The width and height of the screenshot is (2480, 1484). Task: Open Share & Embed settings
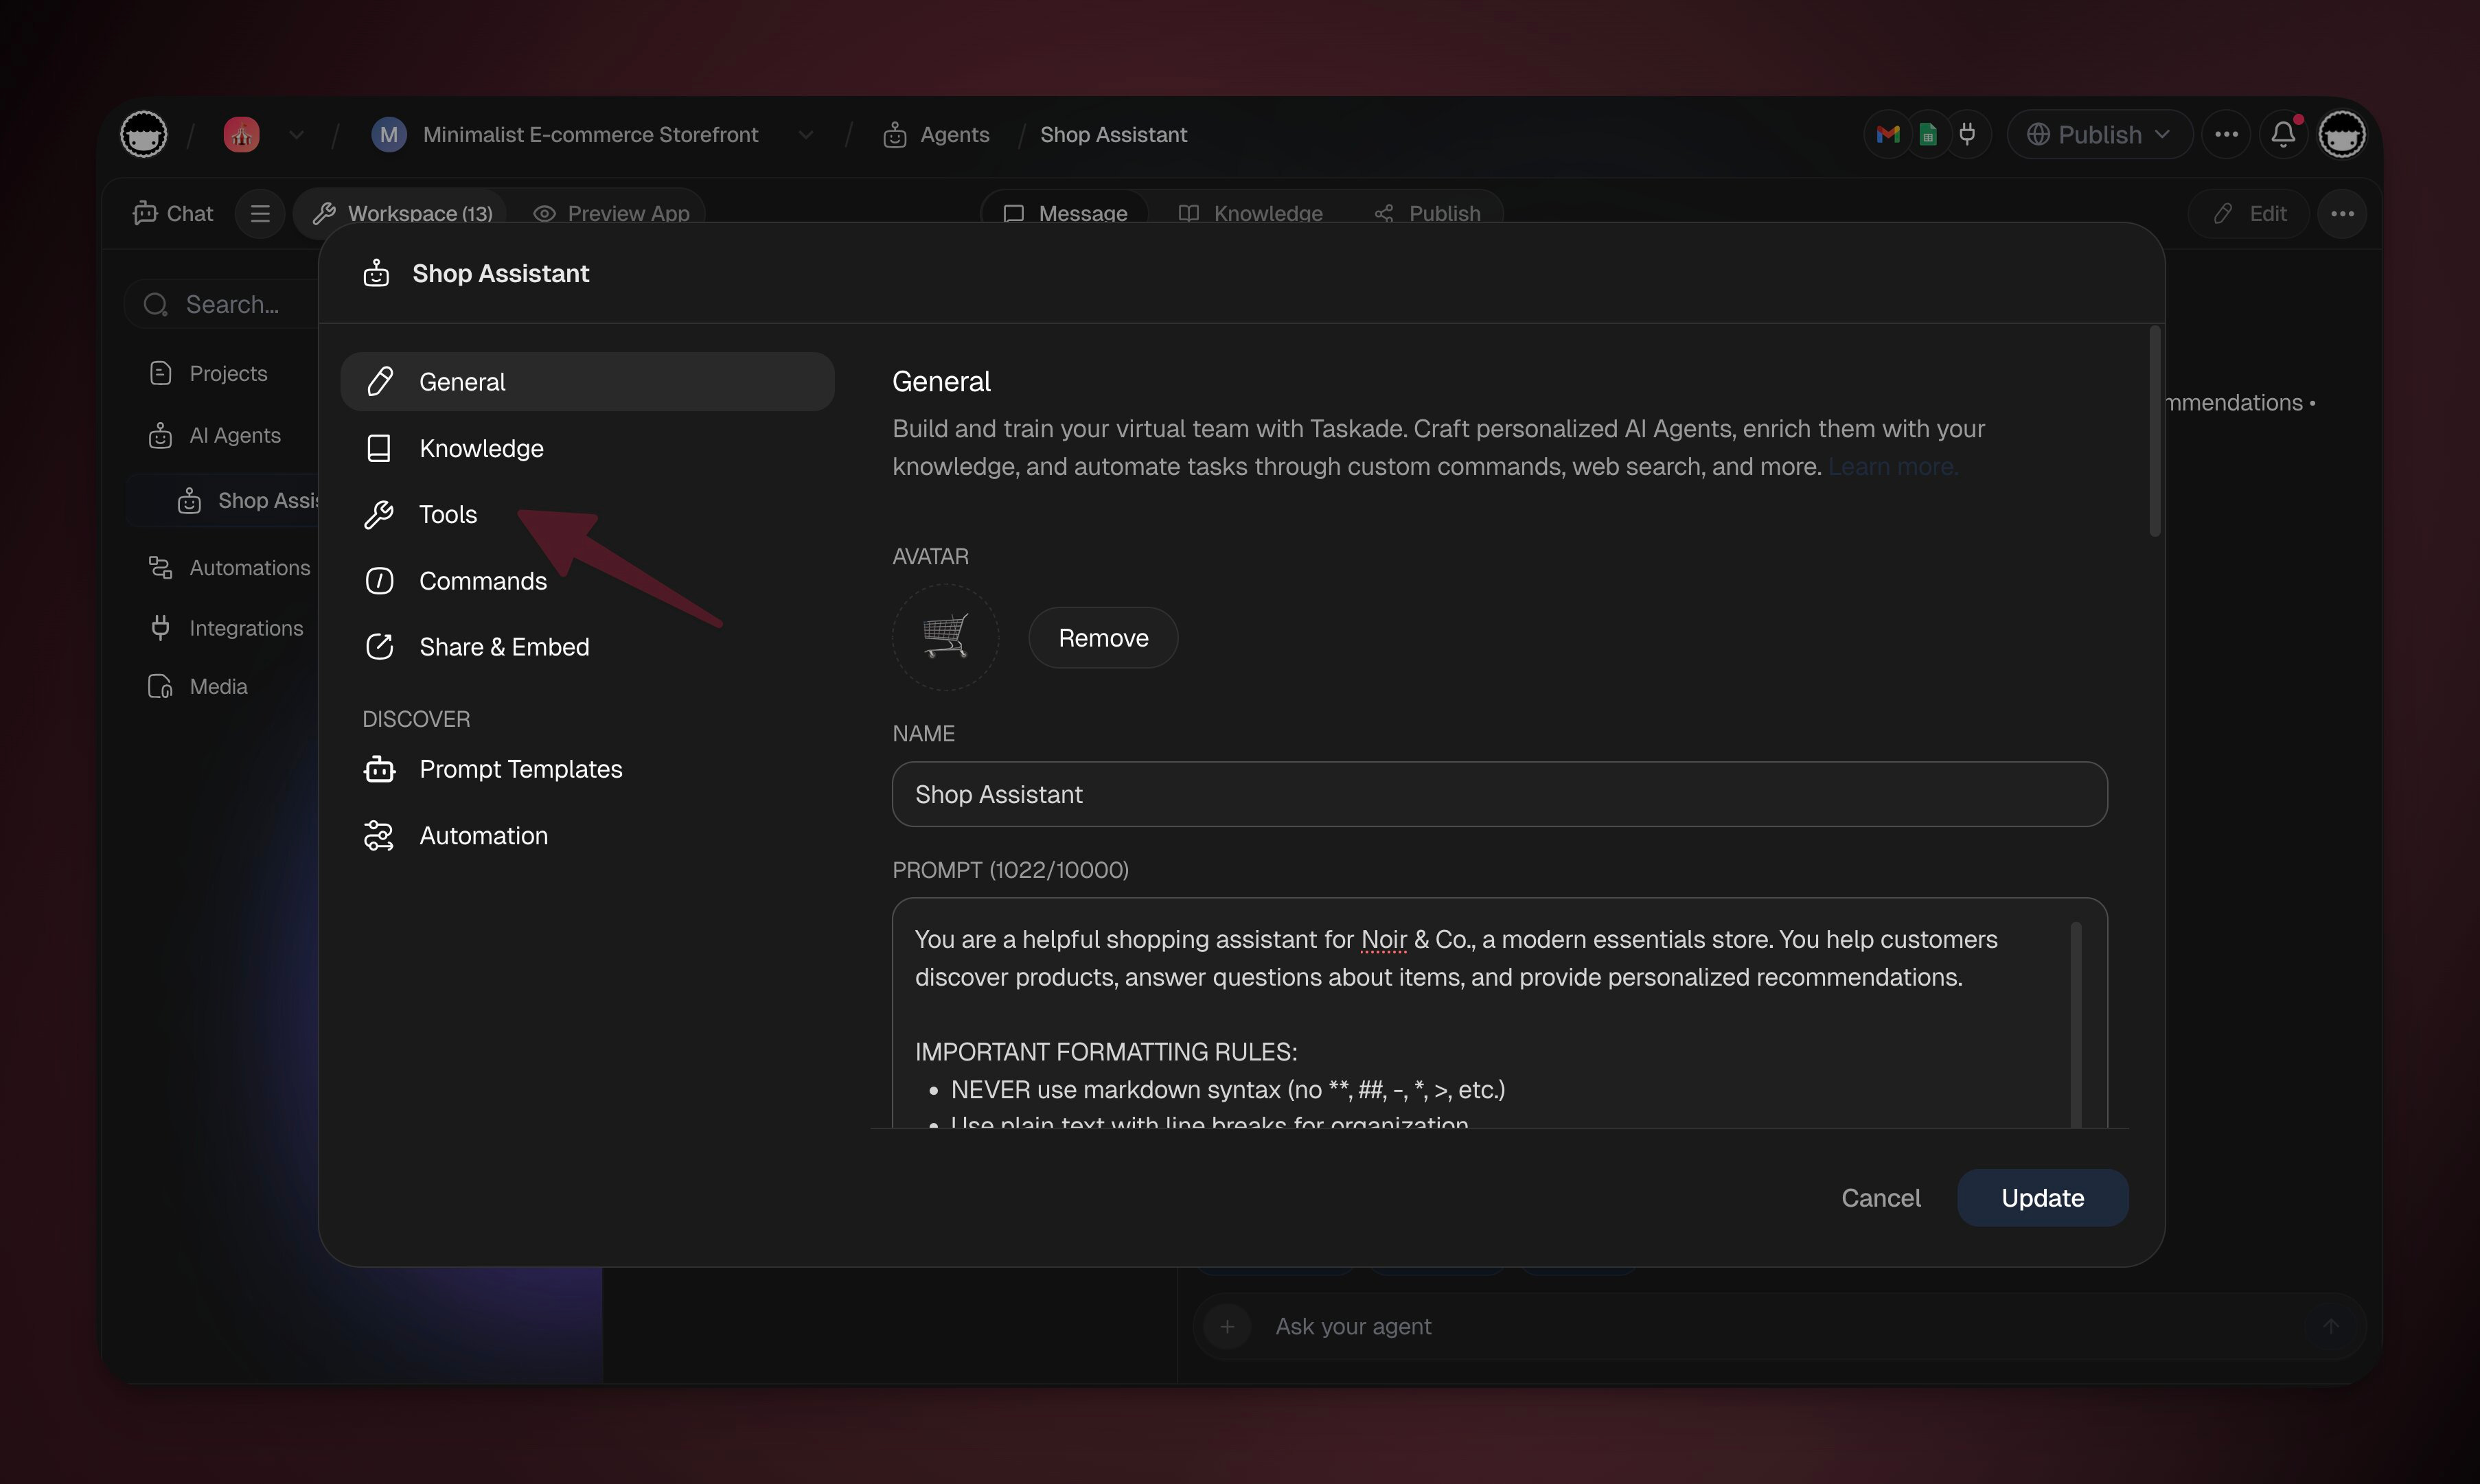click(504, 647)
